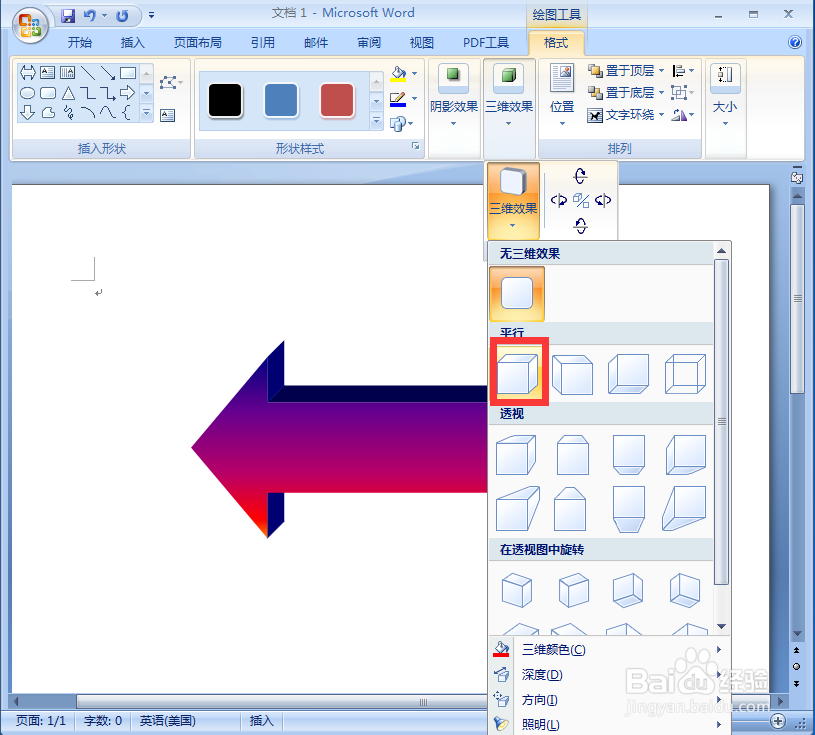The height and width of the screenshot is (735, 815).
Task: Tilt the 3D shape up
Action: click(581, 176)
